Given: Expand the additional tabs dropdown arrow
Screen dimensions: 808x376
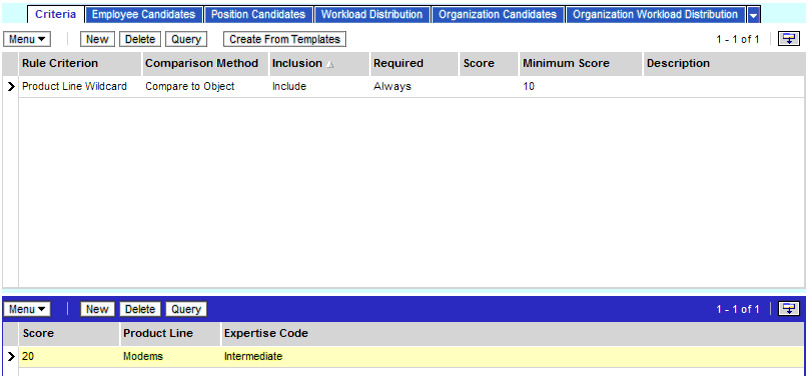Looking at the screenshot, I should [753, 15].
